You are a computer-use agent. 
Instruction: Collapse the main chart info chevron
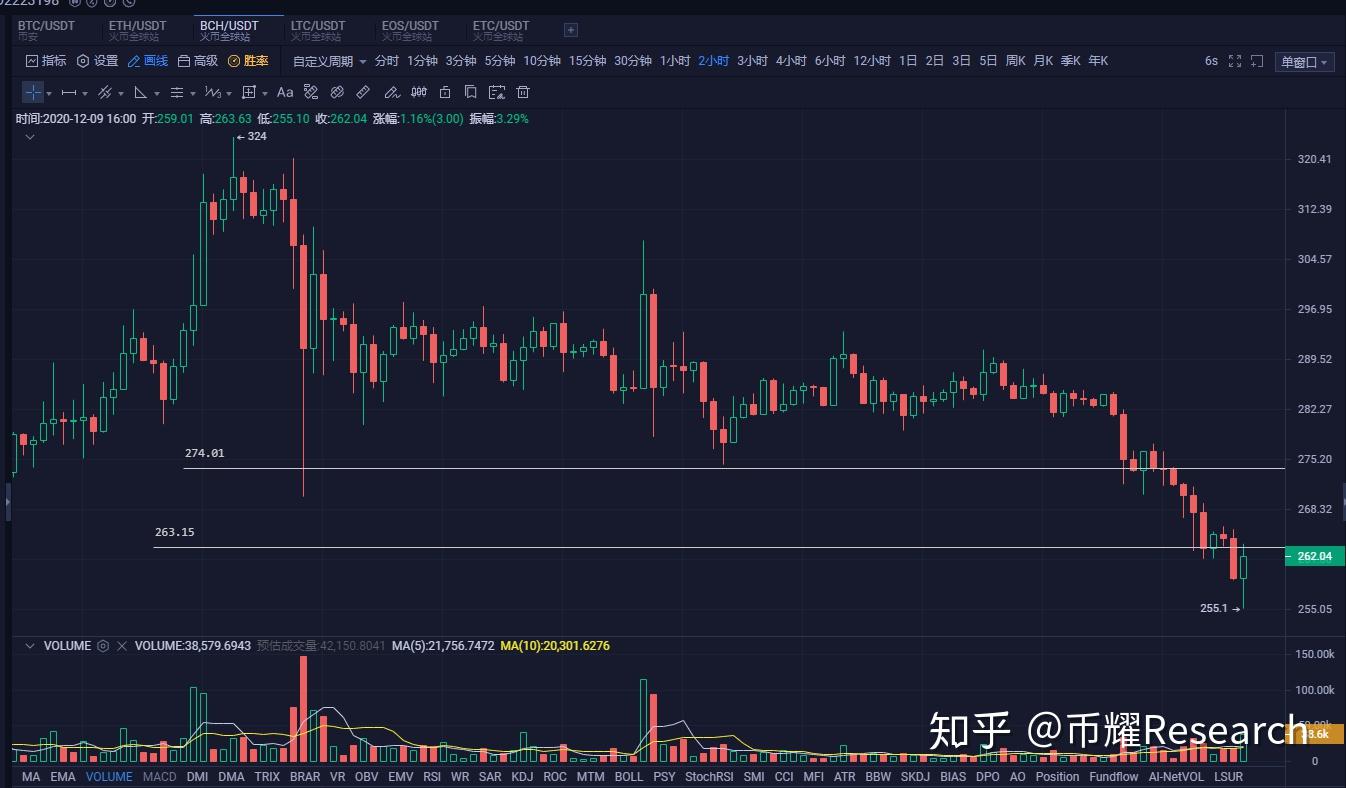[30, 137]
